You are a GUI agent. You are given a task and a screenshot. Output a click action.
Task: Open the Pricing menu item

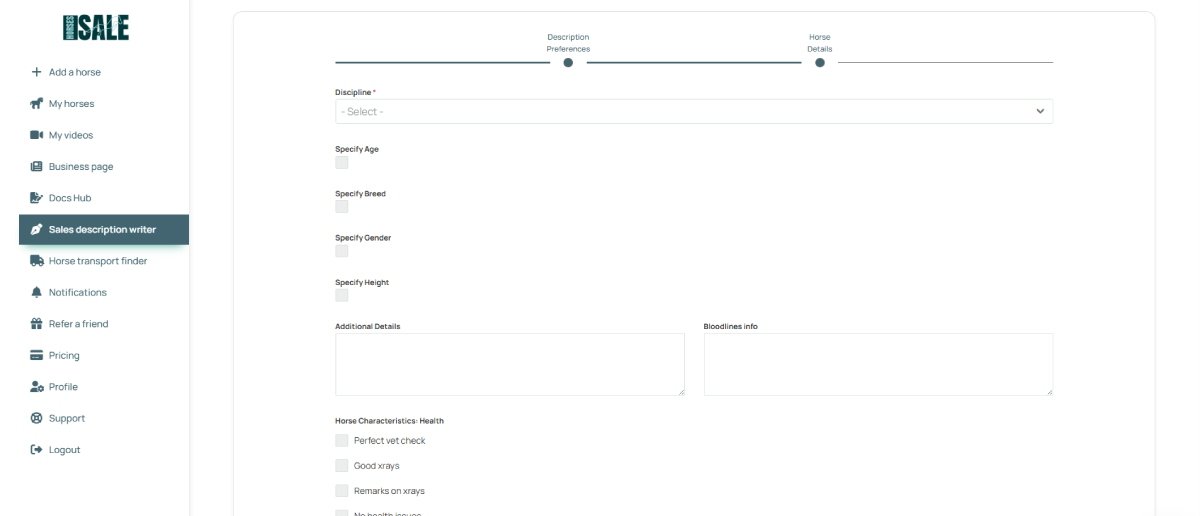click(64, 355)
